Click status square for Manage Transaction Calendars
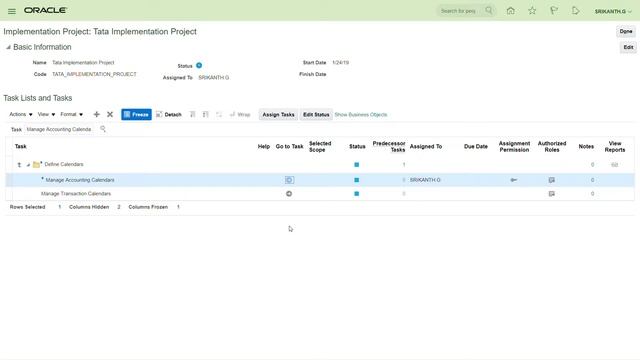The height and width of the screenshot is (360, 640). coord(357,194)
